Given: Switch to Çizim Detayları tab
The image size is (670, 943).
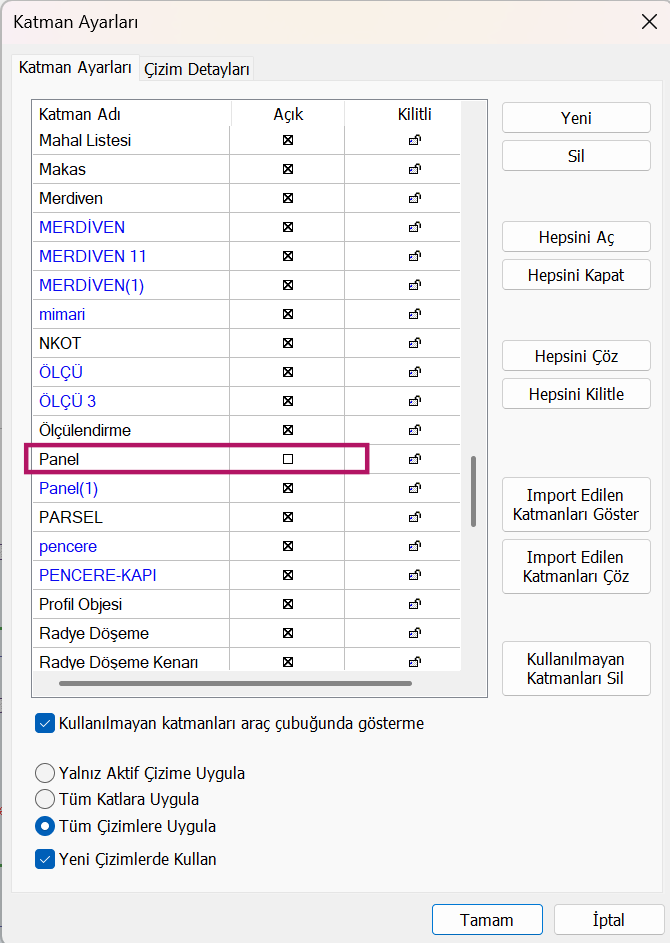Looking at the screenshot, I should tap(197, 69).
